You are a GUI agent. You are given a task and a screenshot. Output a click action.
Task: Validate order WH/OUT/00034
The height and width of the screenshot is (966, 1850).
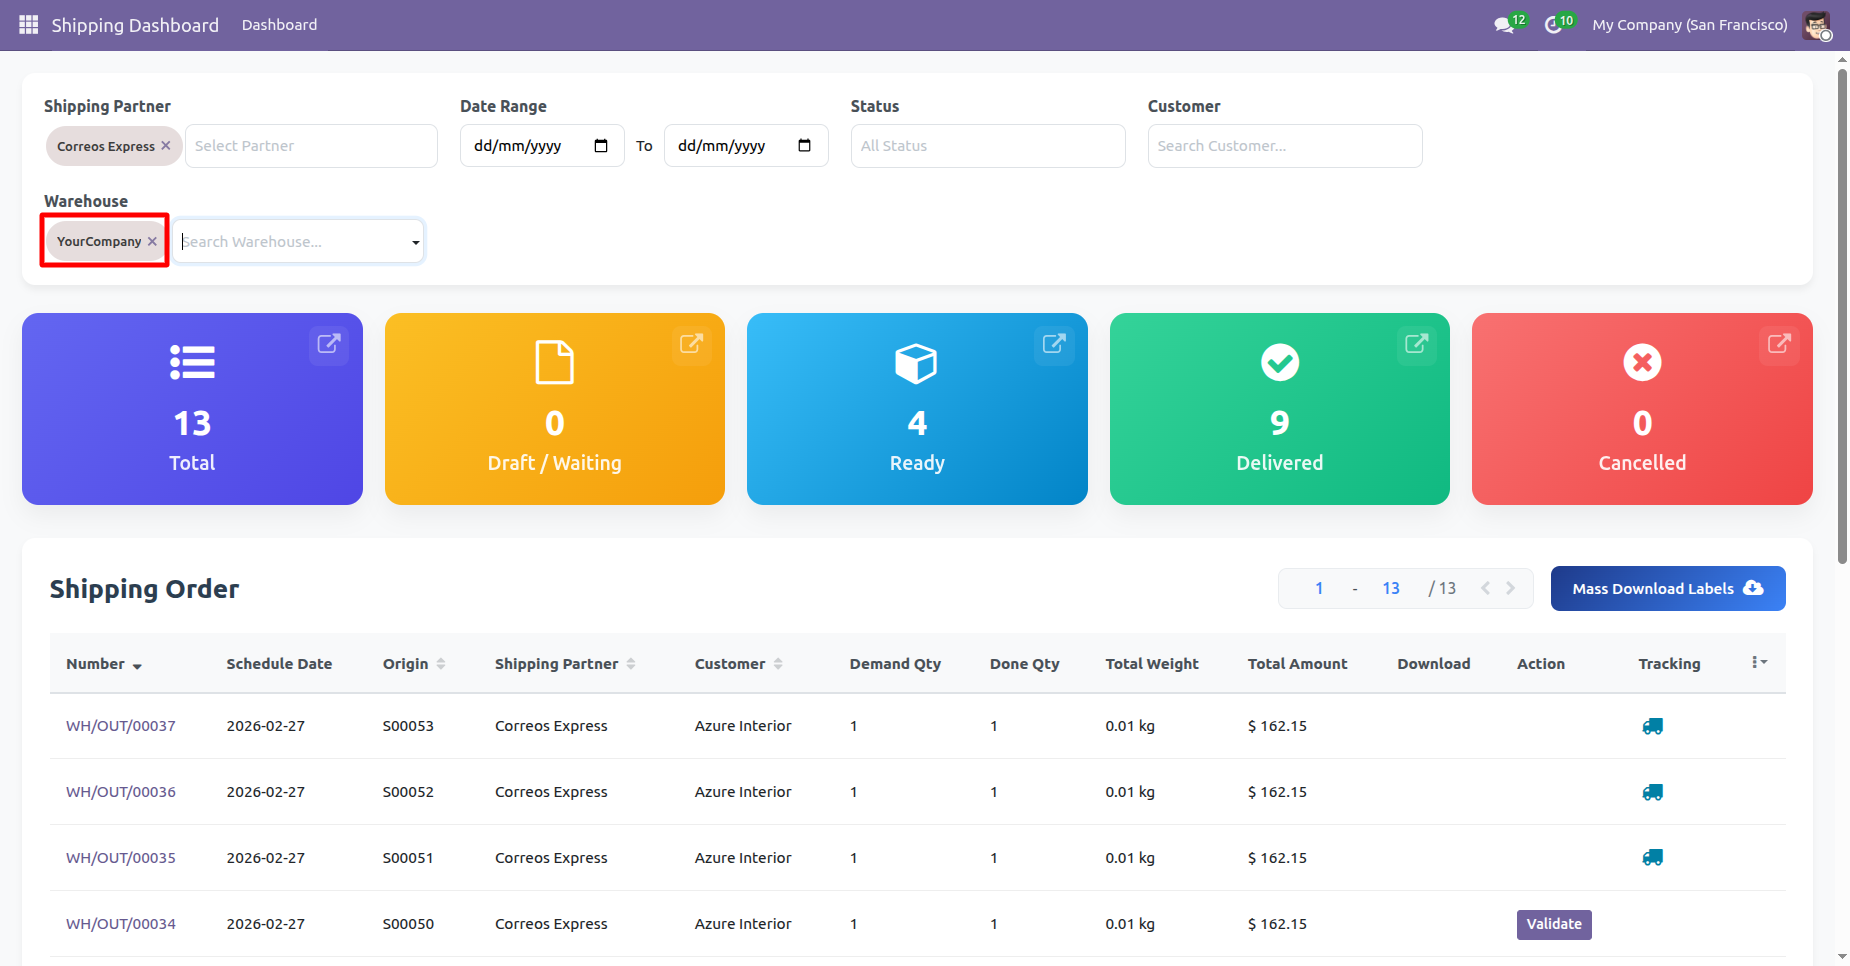[1553, 924]
